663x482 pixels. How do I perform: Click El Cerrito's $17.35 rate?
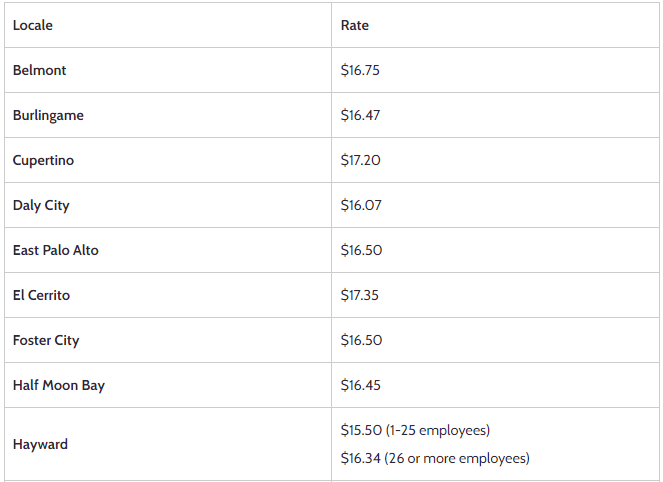click(x=361, y=295)
